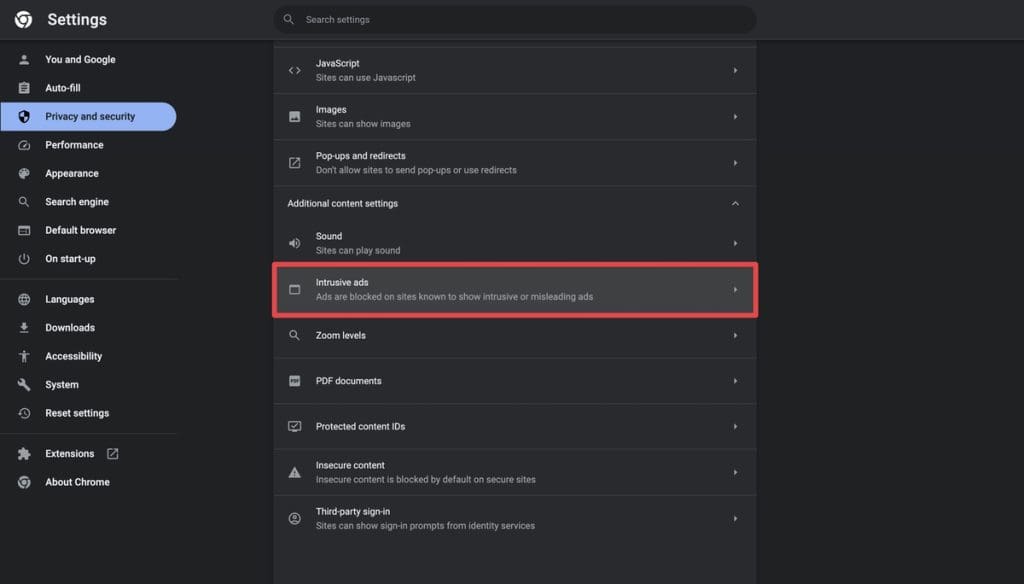The image size is (1024, 584).
Task: Open the Downloads settings section
Action: coord(70,328)
